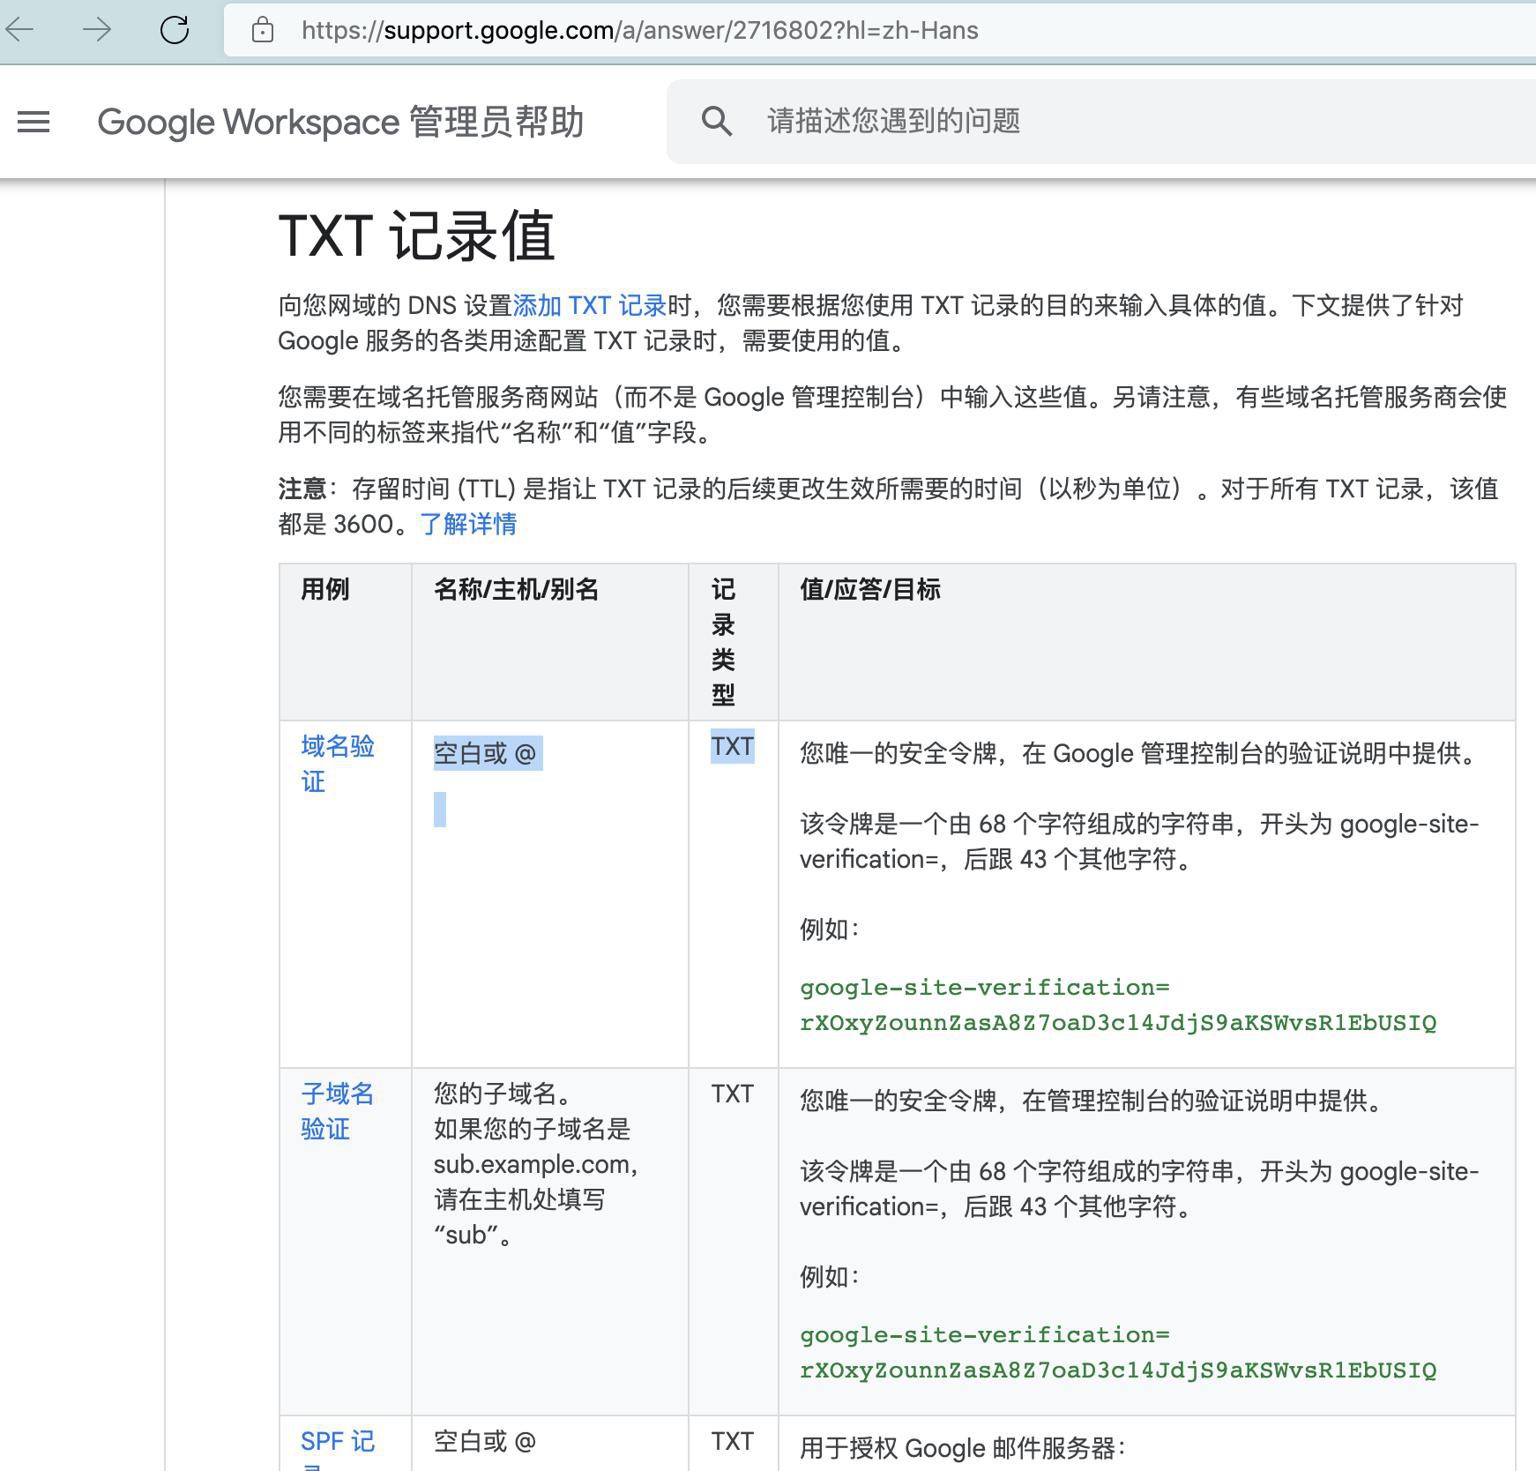Image resolution: width=1536 pixels, height=1471 pixels.
Task: Click the 68 个字符 description in 子域名验证 row
Action: [1139, 1188]
